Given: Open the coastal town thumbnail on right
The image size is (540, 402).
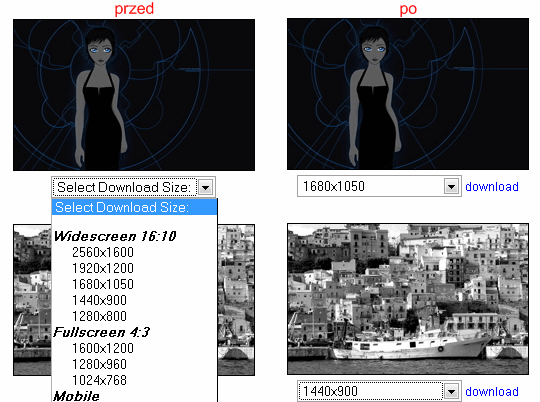Looking at the screenshot, I should 408,299.
